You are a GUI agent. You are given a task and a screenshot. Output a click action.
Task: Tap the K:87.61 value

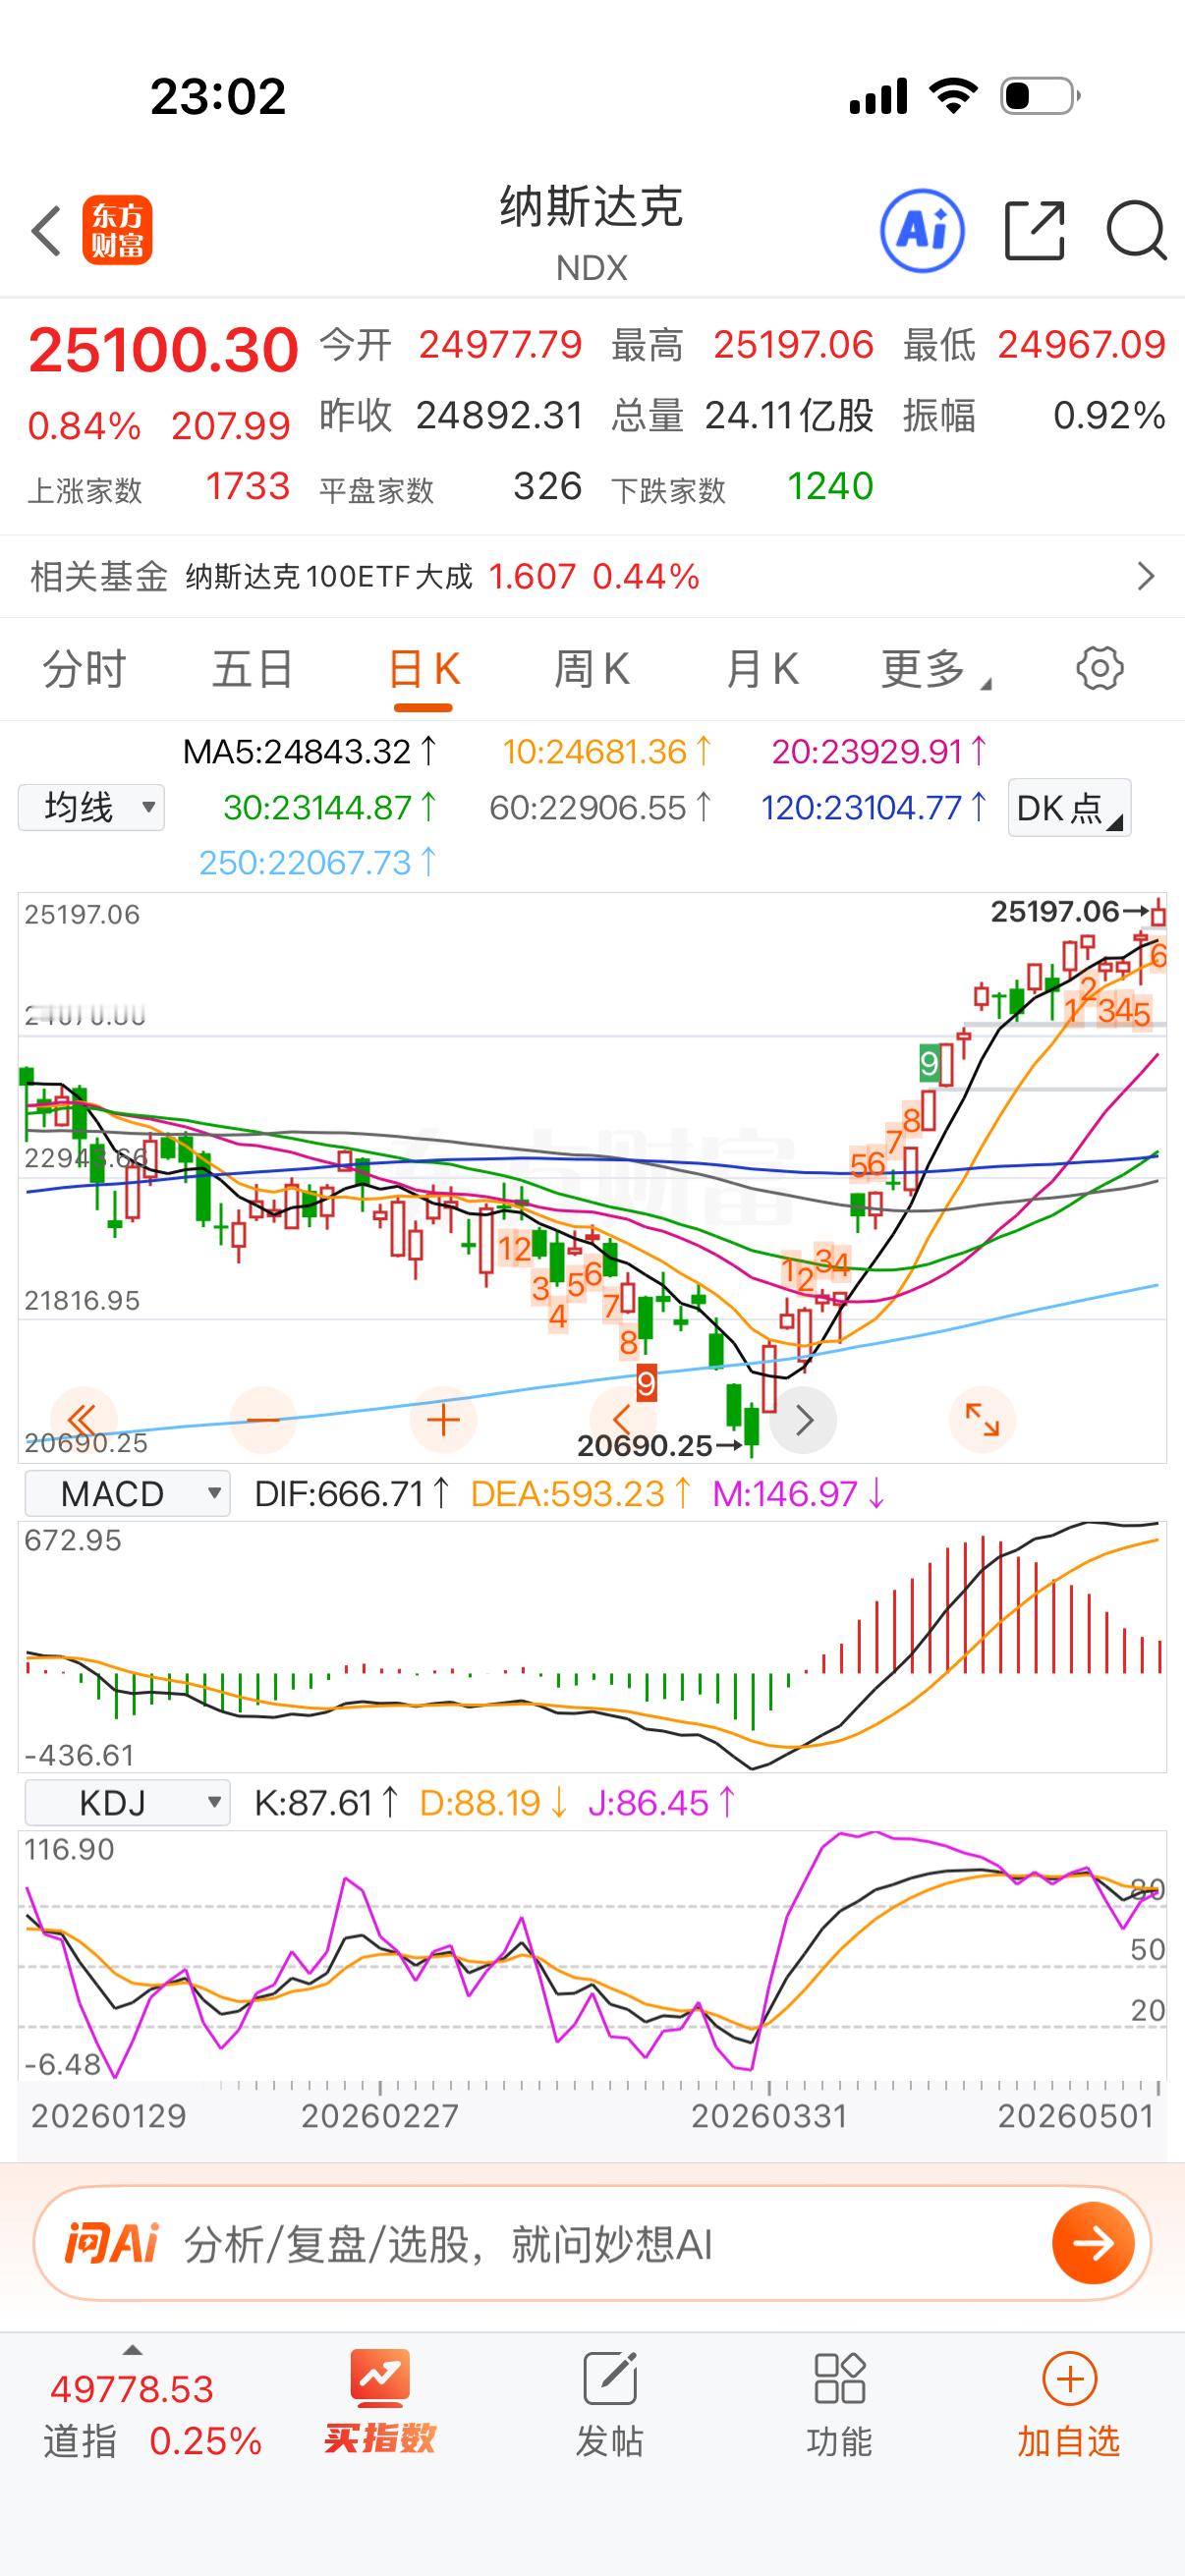pyautogui.click(x=326, y=1803)
